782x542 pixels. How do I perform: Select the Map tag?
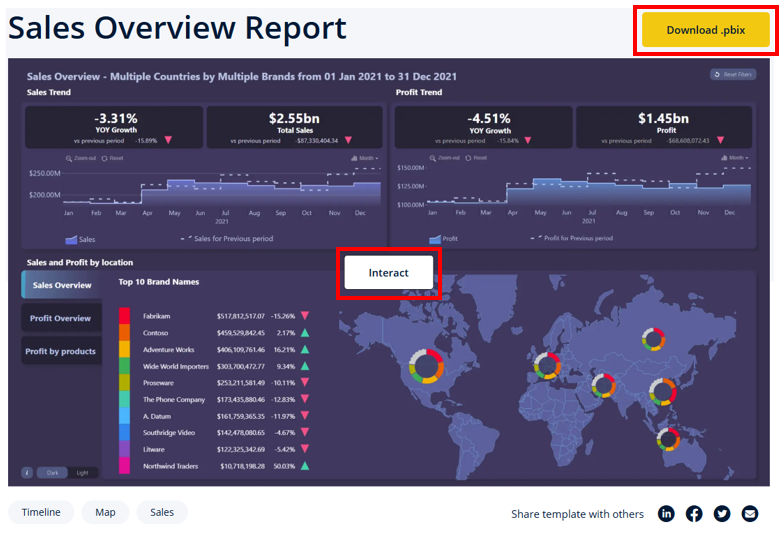click(x=105, y=512)
